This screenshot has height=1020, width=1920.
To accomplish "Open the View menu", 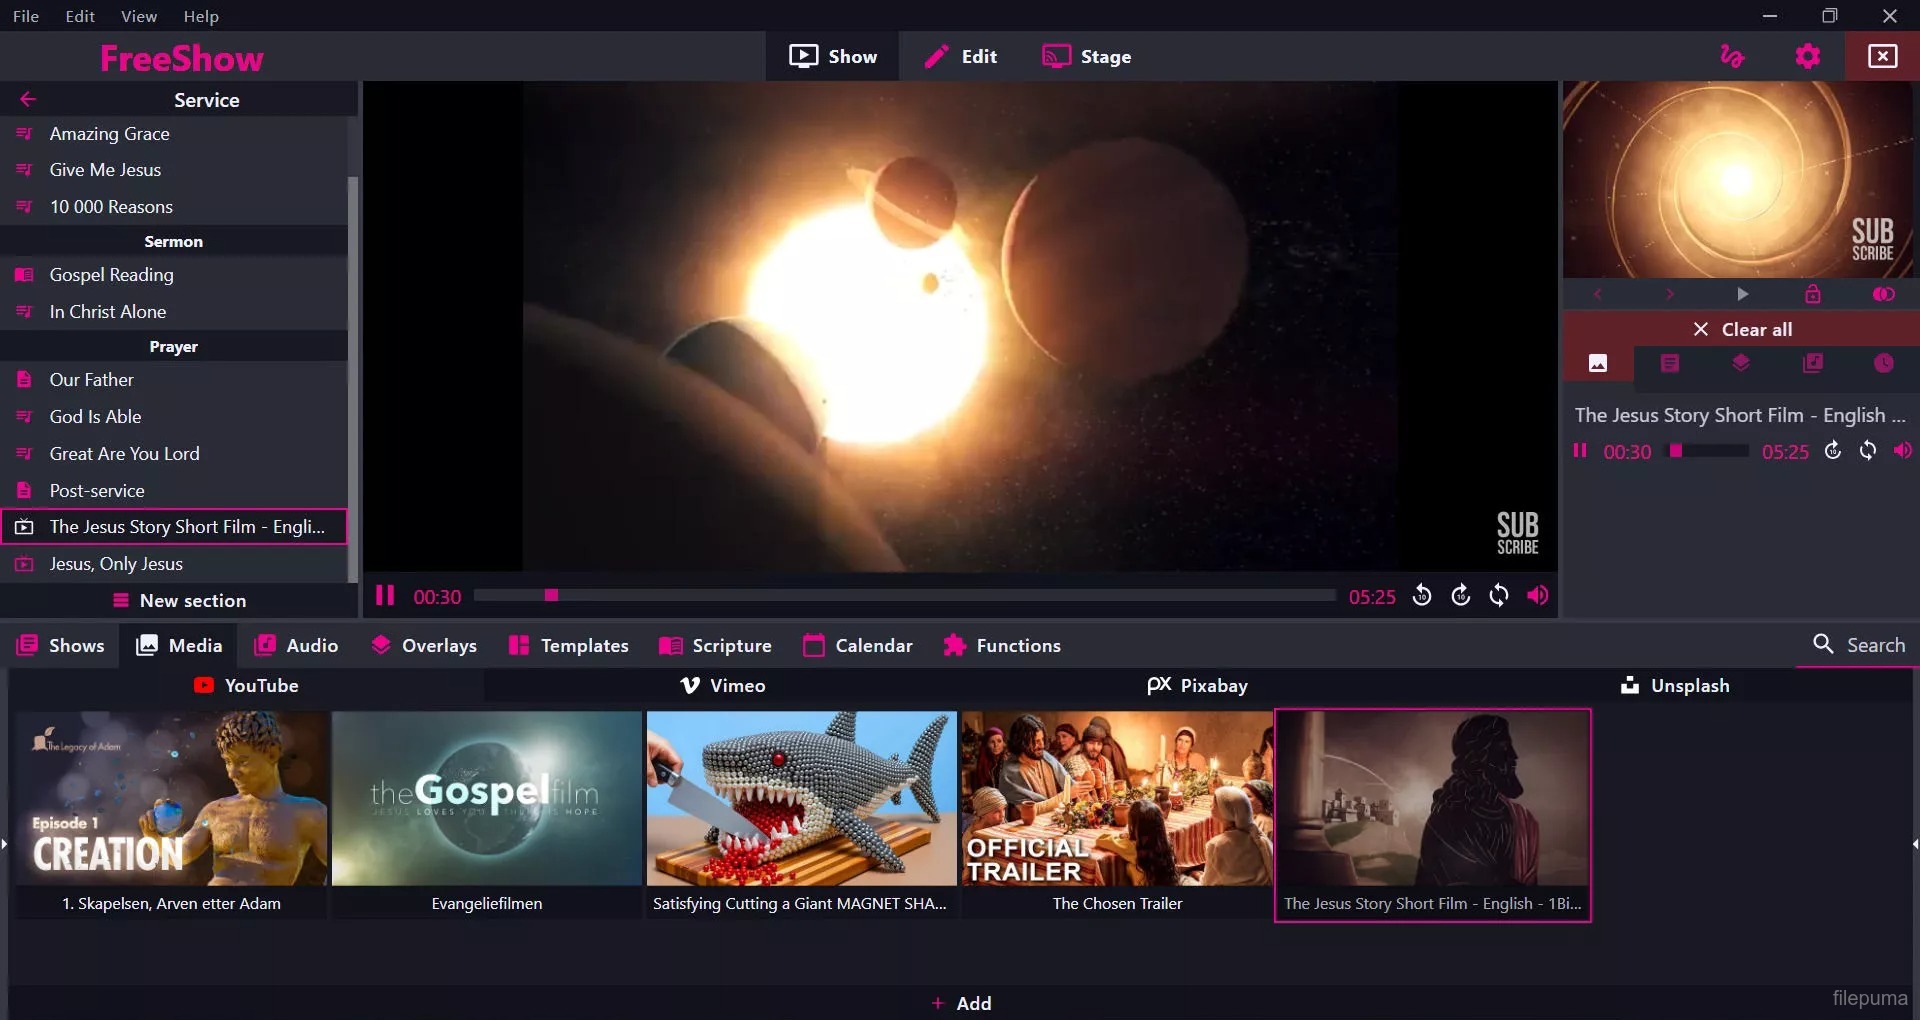I will coord(138,16).
